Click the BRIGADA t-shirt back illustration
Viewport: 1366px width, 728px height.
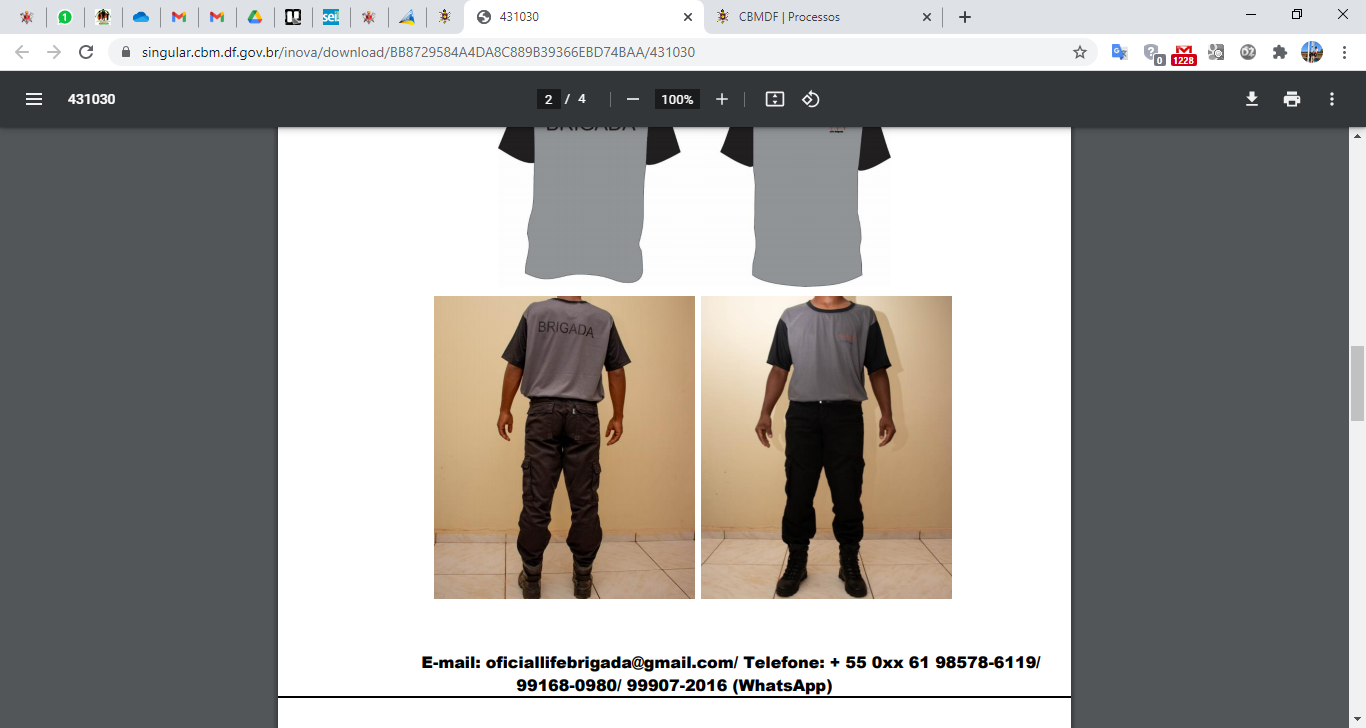point(589,205)
